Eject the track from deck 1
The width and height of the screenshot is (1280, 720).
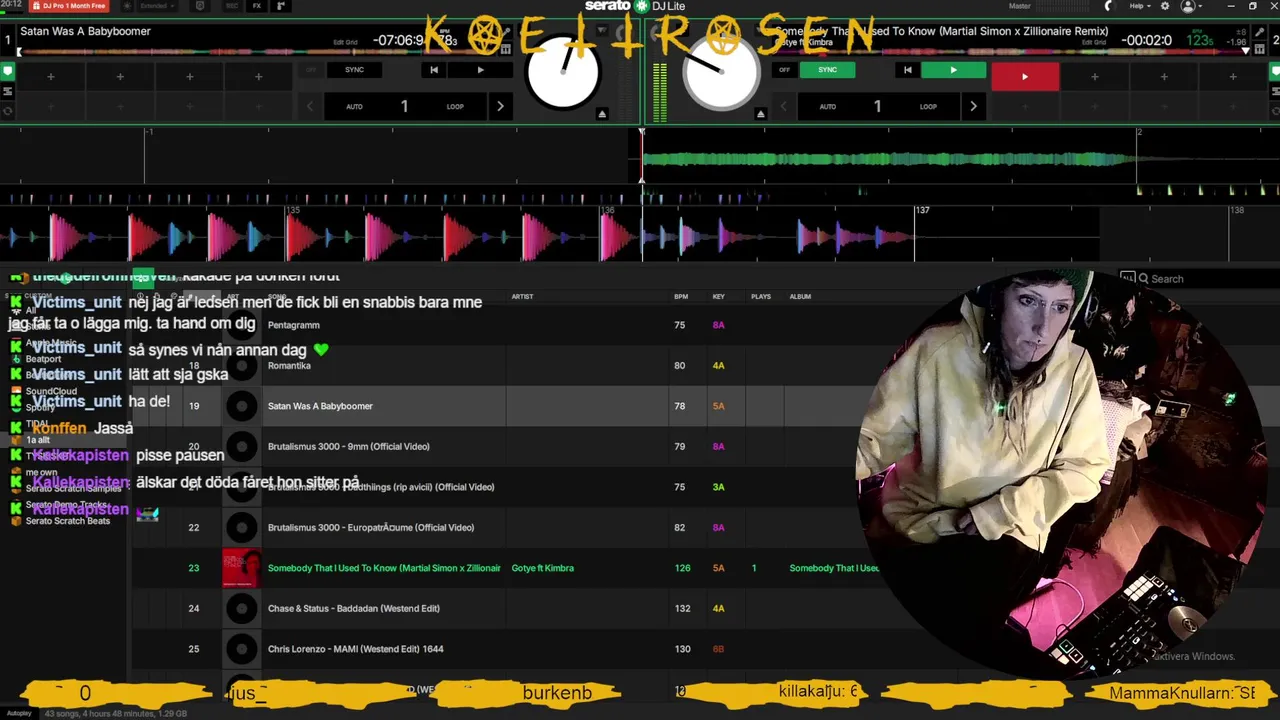pyautogui.click(x=602, y=114)
